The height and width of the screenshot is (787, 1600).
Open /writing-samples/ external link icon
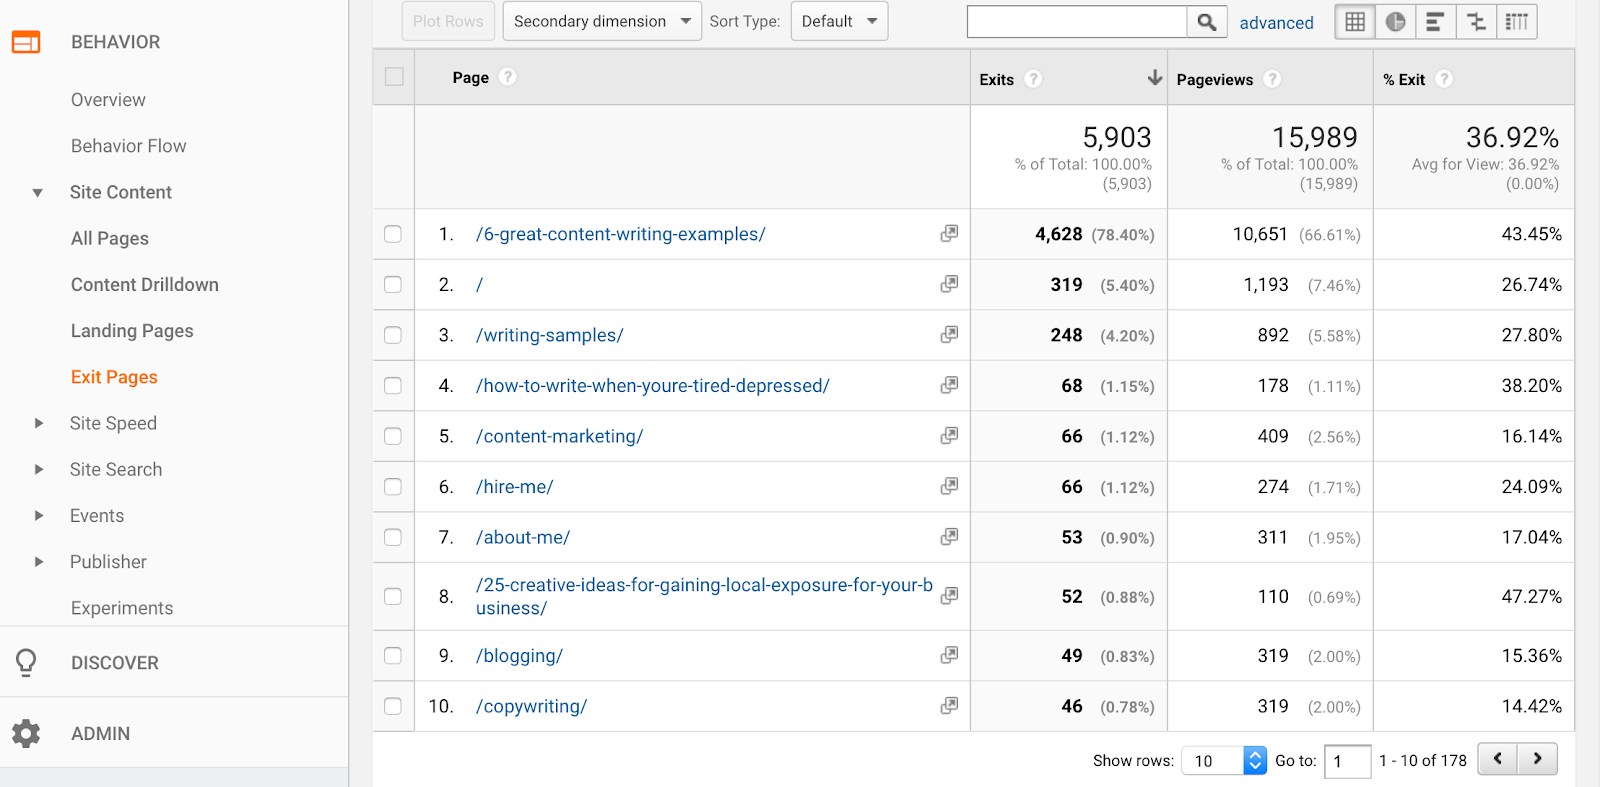[949, 334]
